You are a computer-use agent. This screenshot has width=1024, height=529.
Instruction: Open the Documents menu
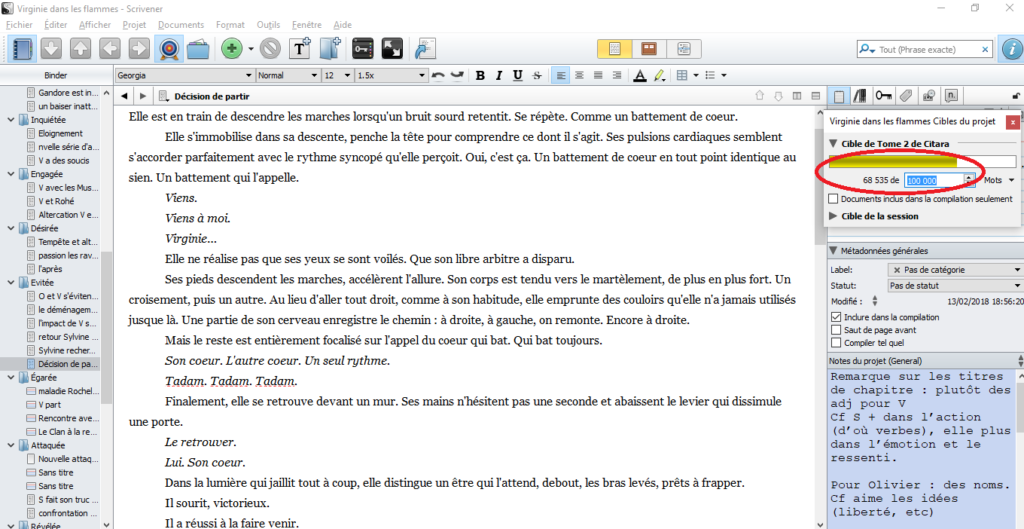point(181,25)
